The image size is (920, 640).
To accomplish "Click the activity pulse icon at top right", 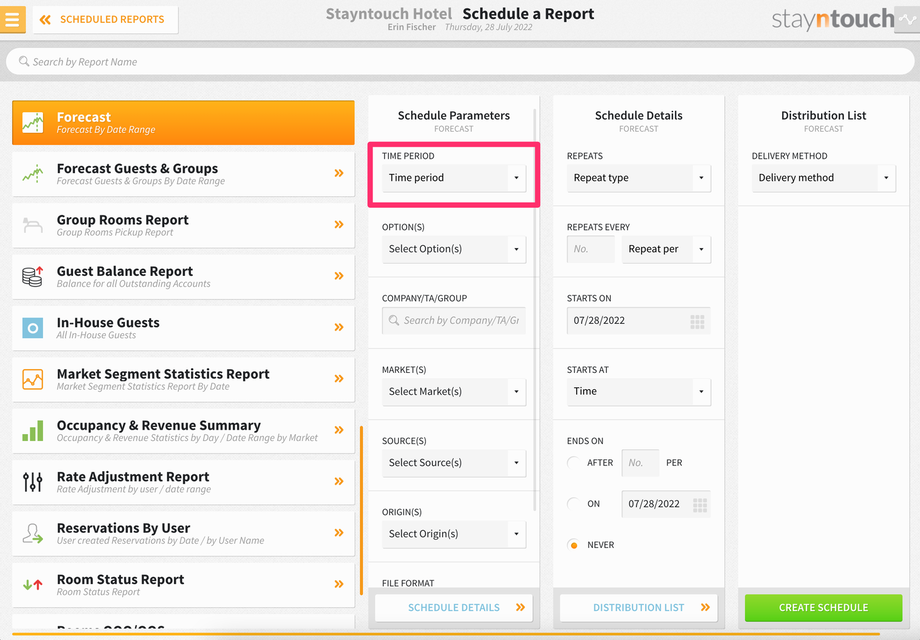I will [907, 19].
